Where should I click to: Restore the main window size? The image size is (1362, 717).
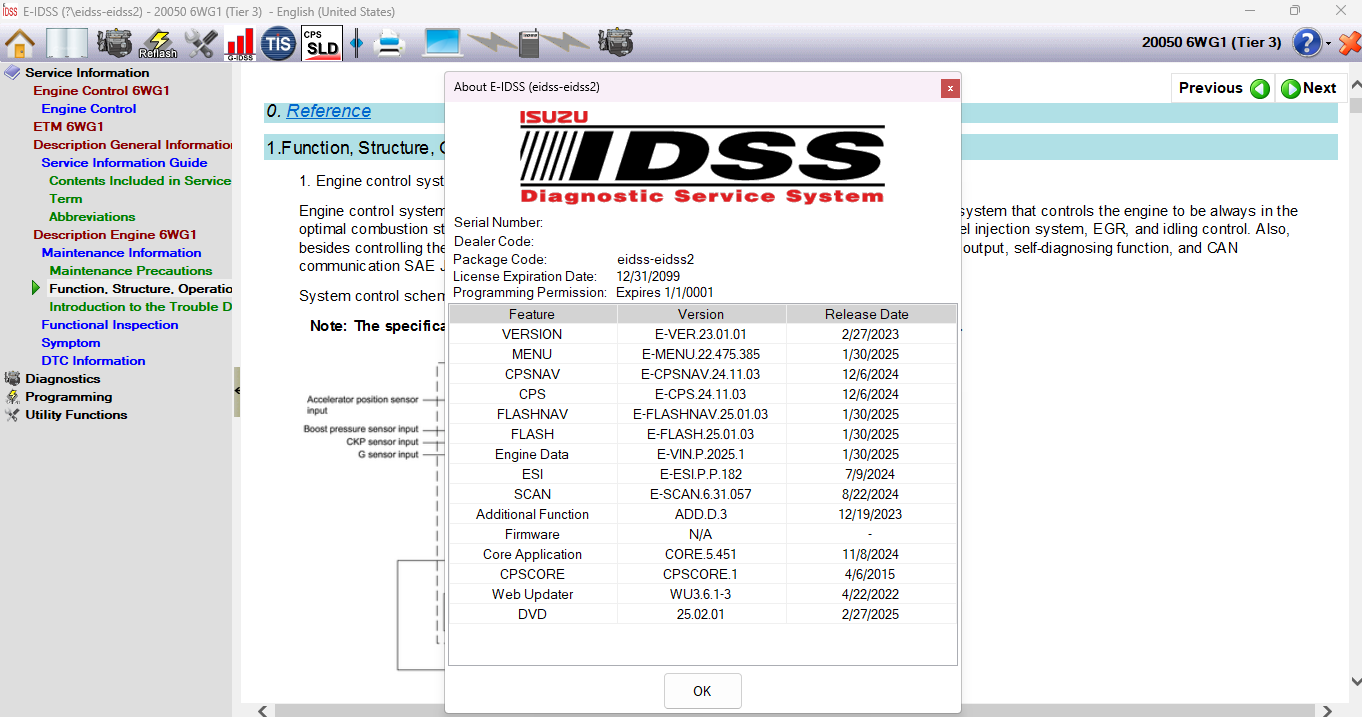tap(1295, 11)
